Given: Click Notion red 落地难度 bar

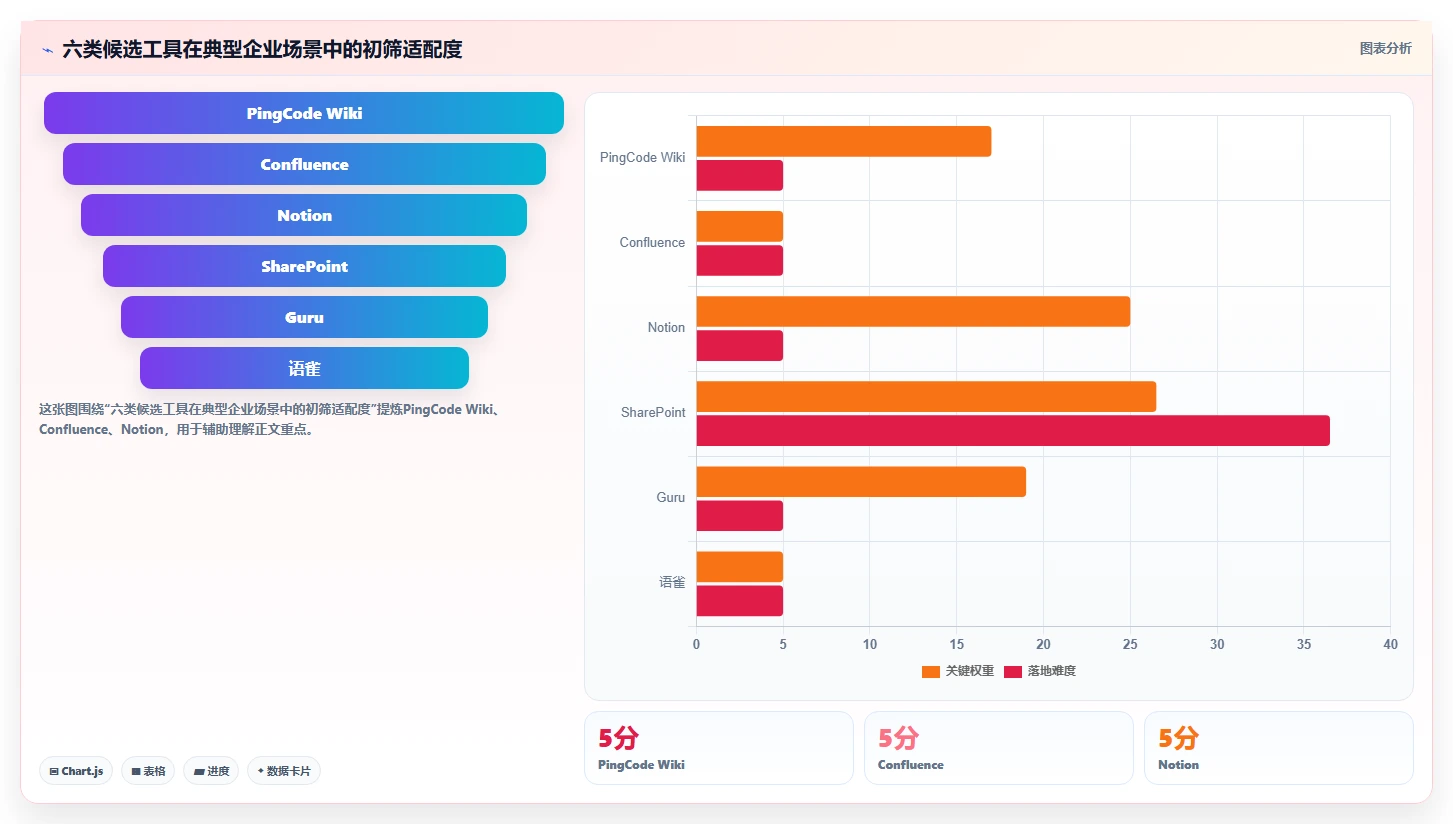Looking at the screenshot, I should tap(740, 345).
